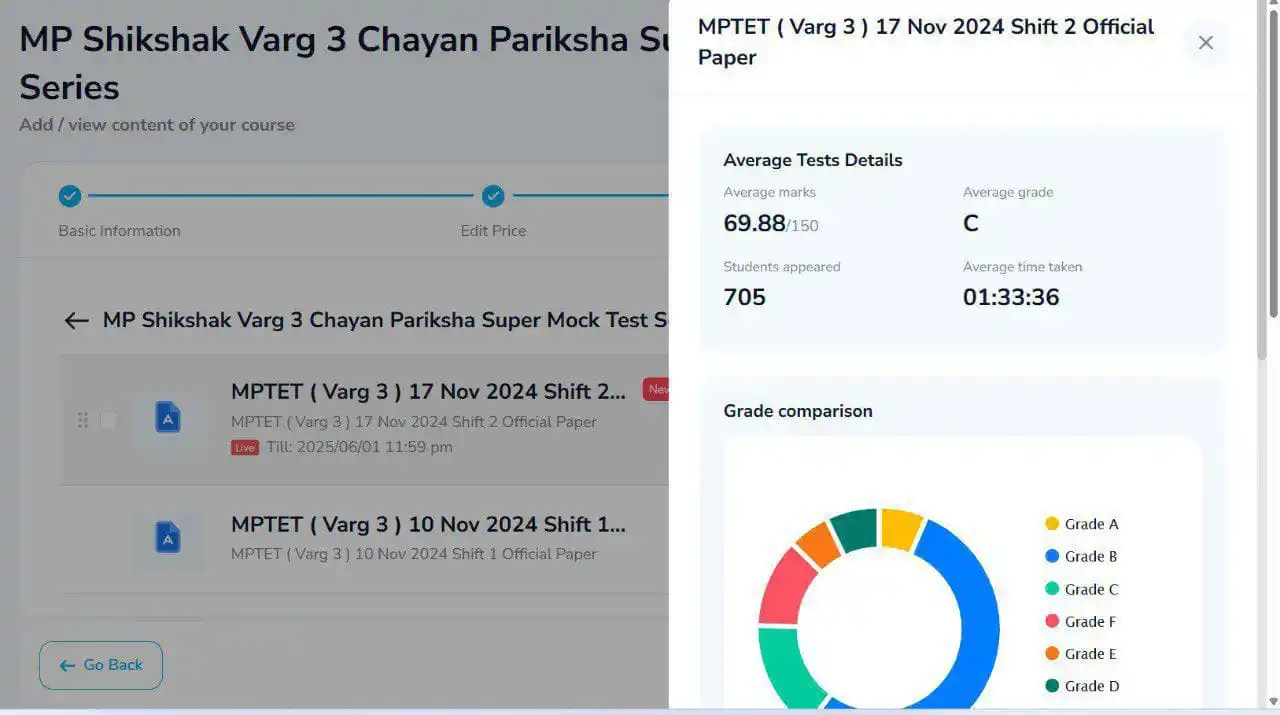Click the "Average Tests Details" heading
Viewport: 1280px width, 715px height.
coord(813,160)
